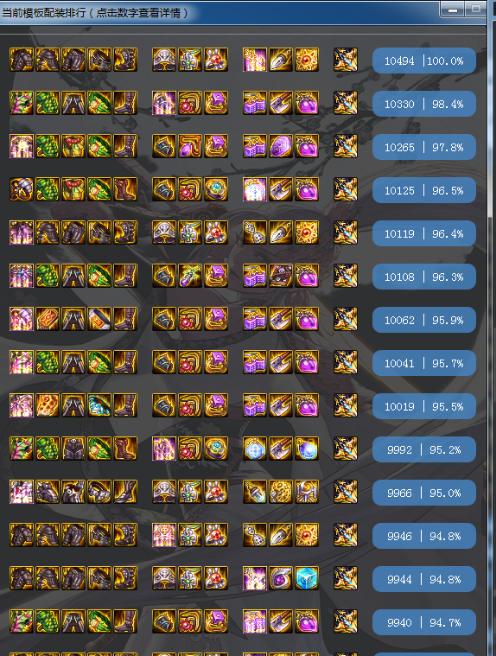View details of the 10265 | 97.8% score
Image resolution: width=496 pixels, height=656 pixels.
(x=424, y=147)
